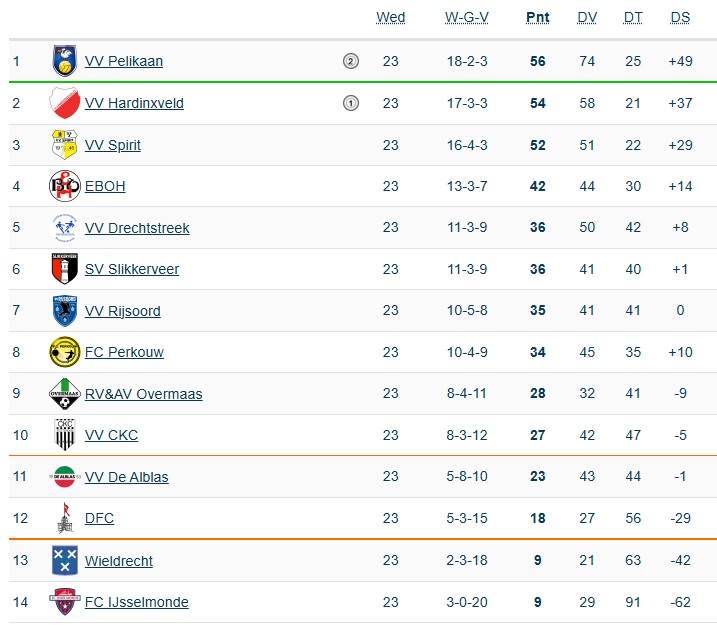Click the VV Hardinxveld club logo

(x=64, y=103)
